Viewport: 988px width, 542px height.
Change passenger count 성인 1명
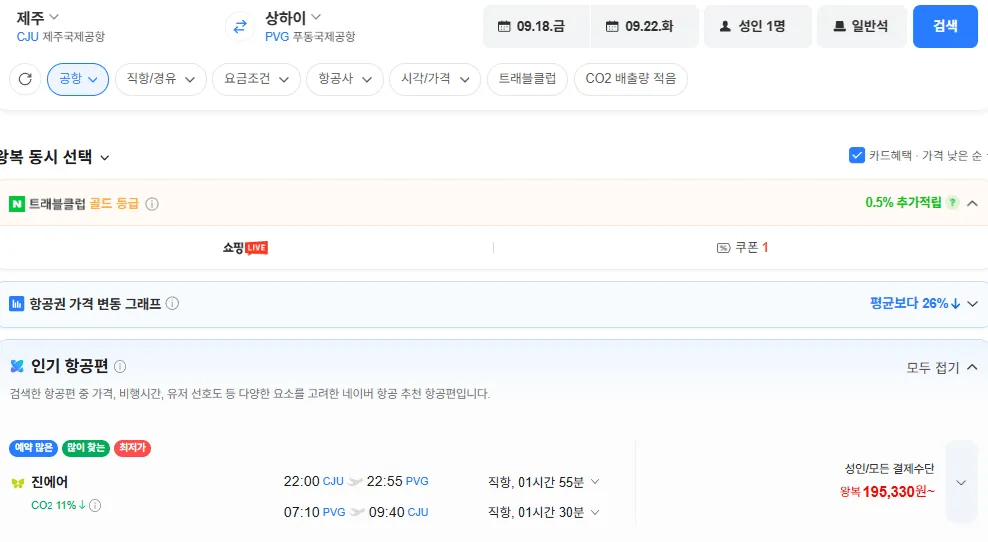point(758,26)
